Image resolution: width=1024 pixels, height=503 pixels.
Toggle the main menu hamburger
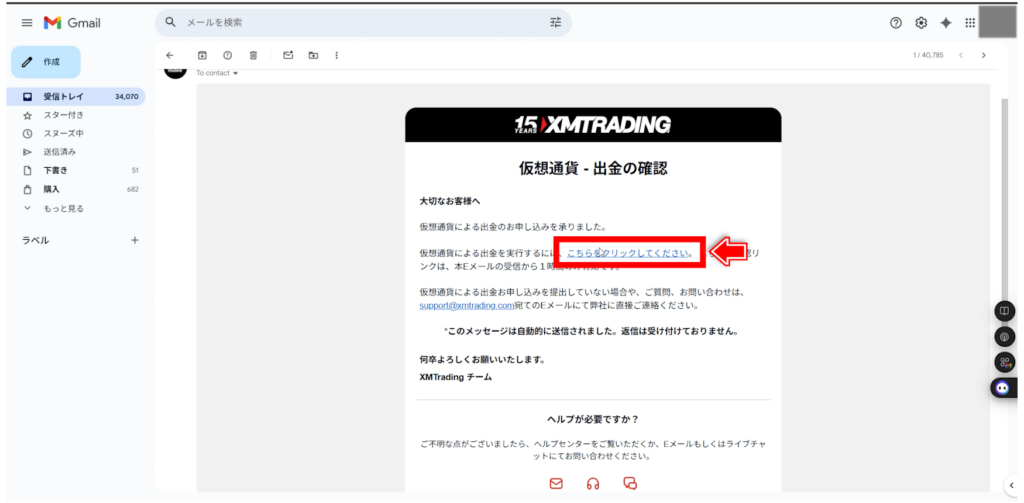tap(27, 23)
